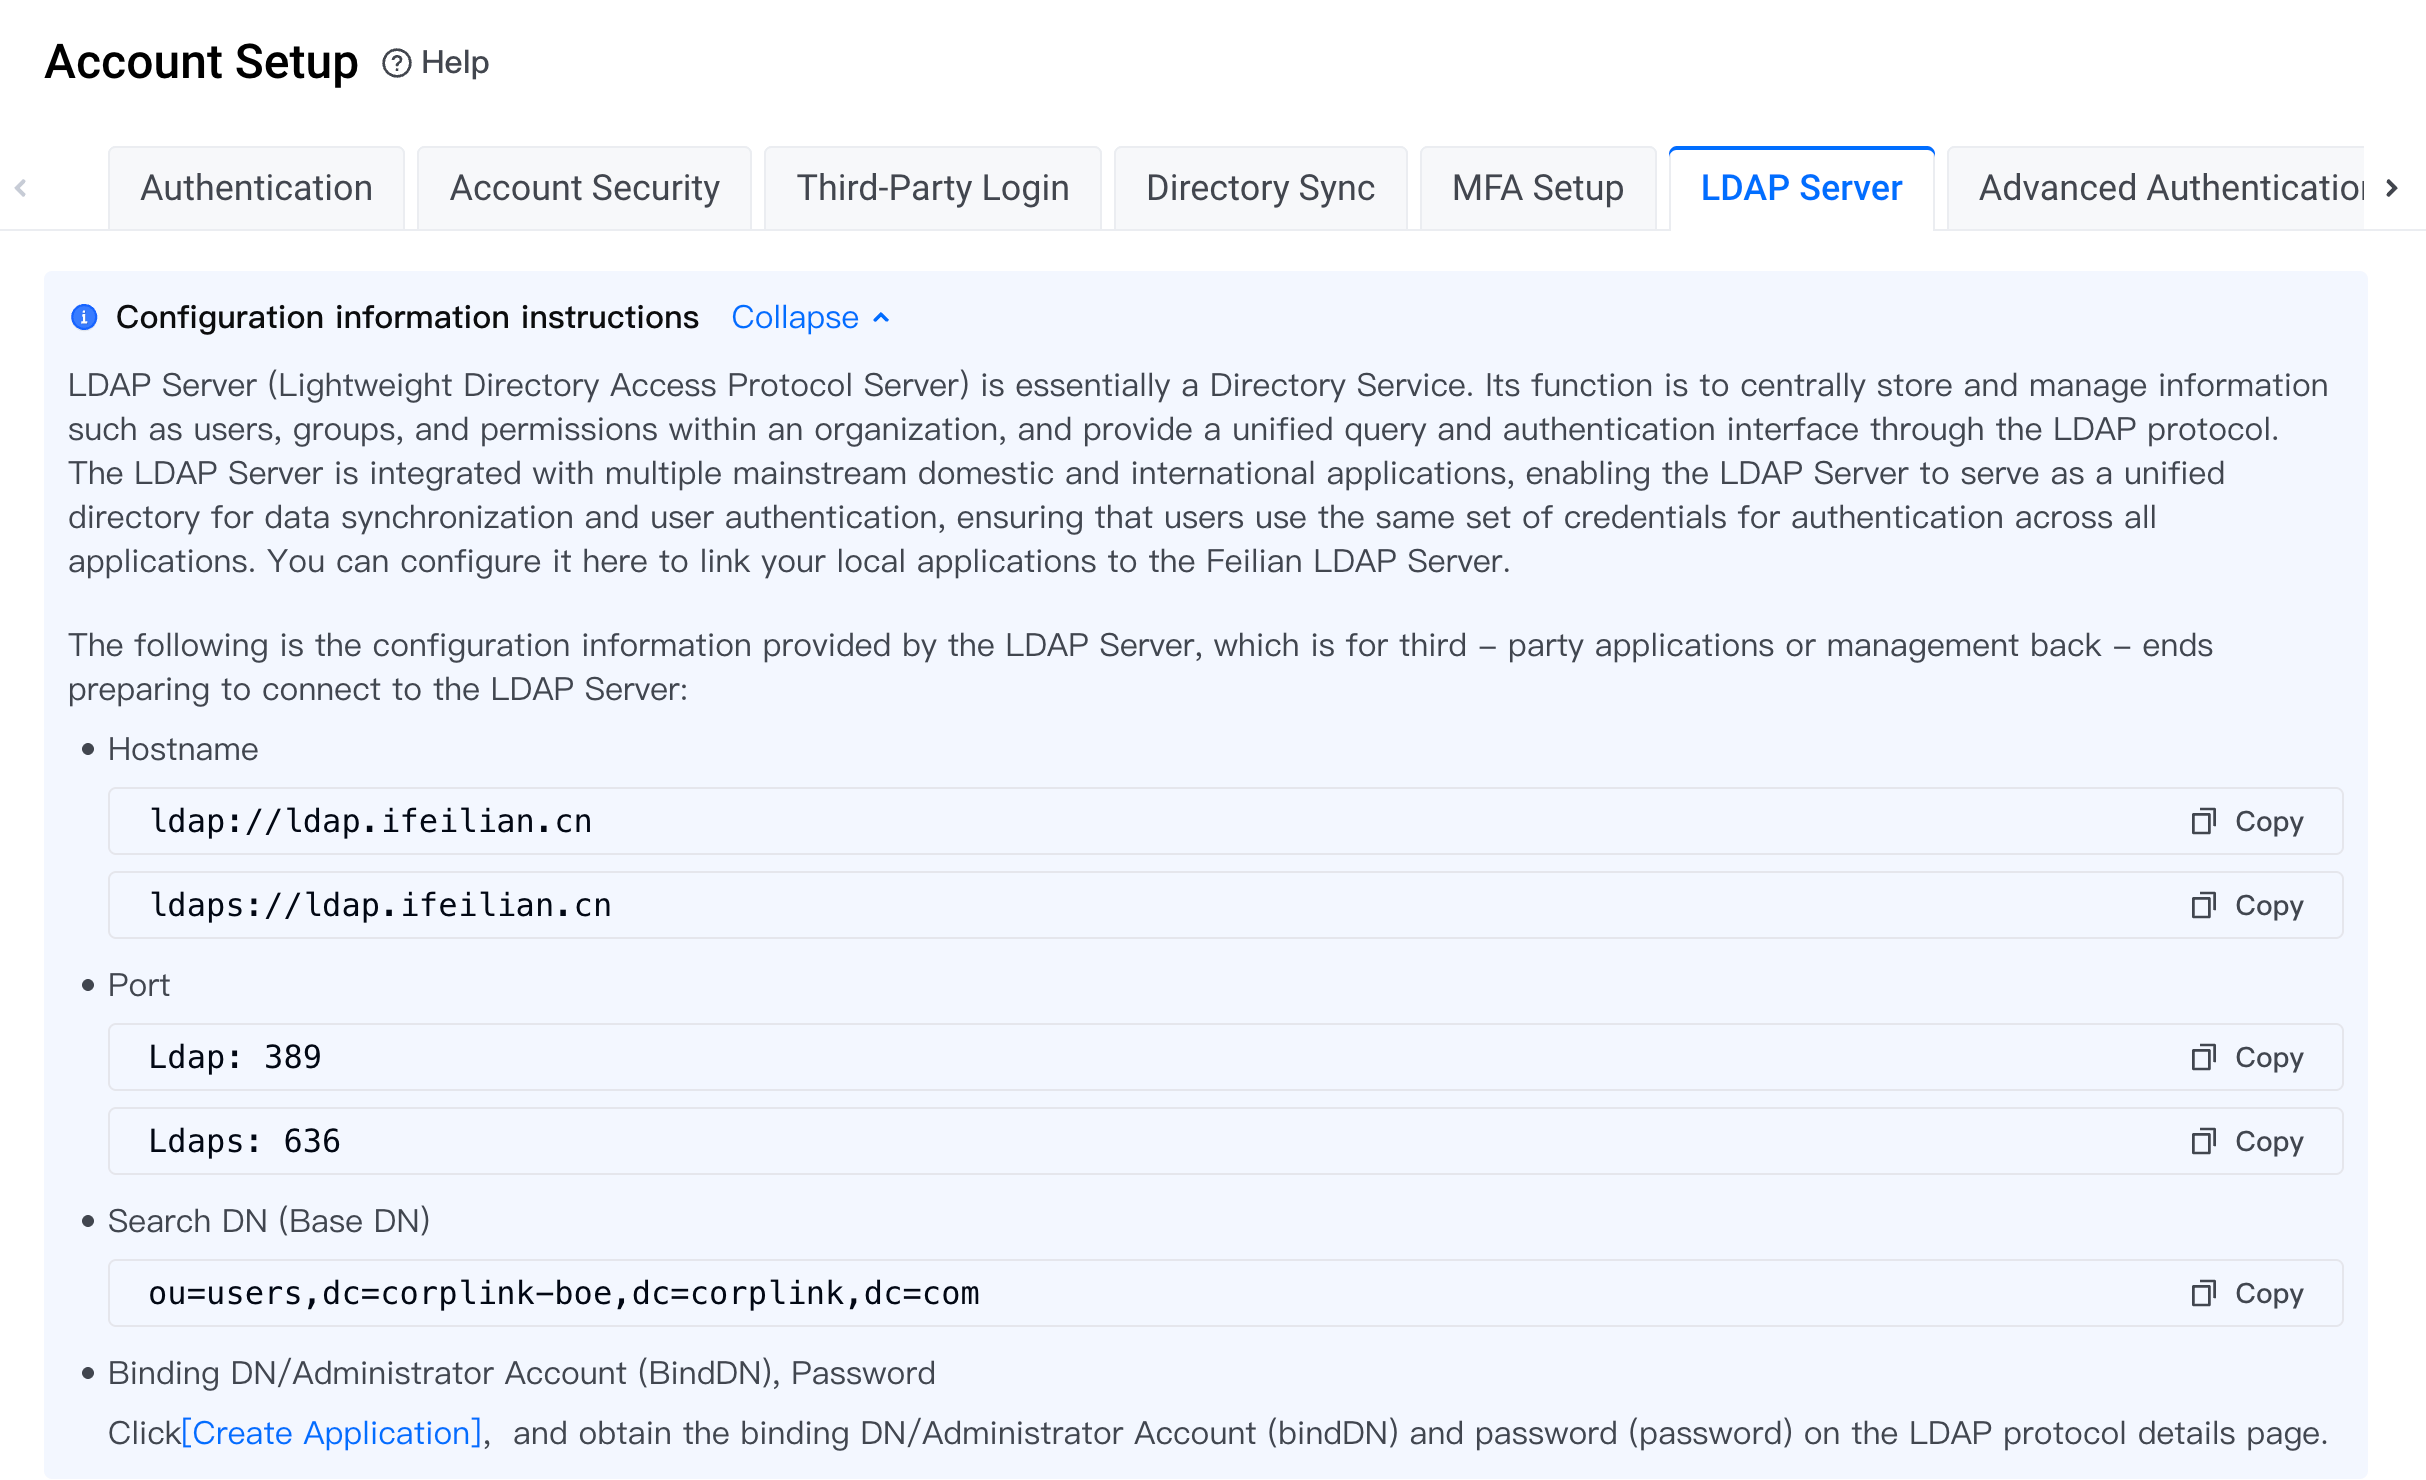Click the blue info icon beside Configuration instructions
Screen dimensions: 2426x1480
coord(84,317)
